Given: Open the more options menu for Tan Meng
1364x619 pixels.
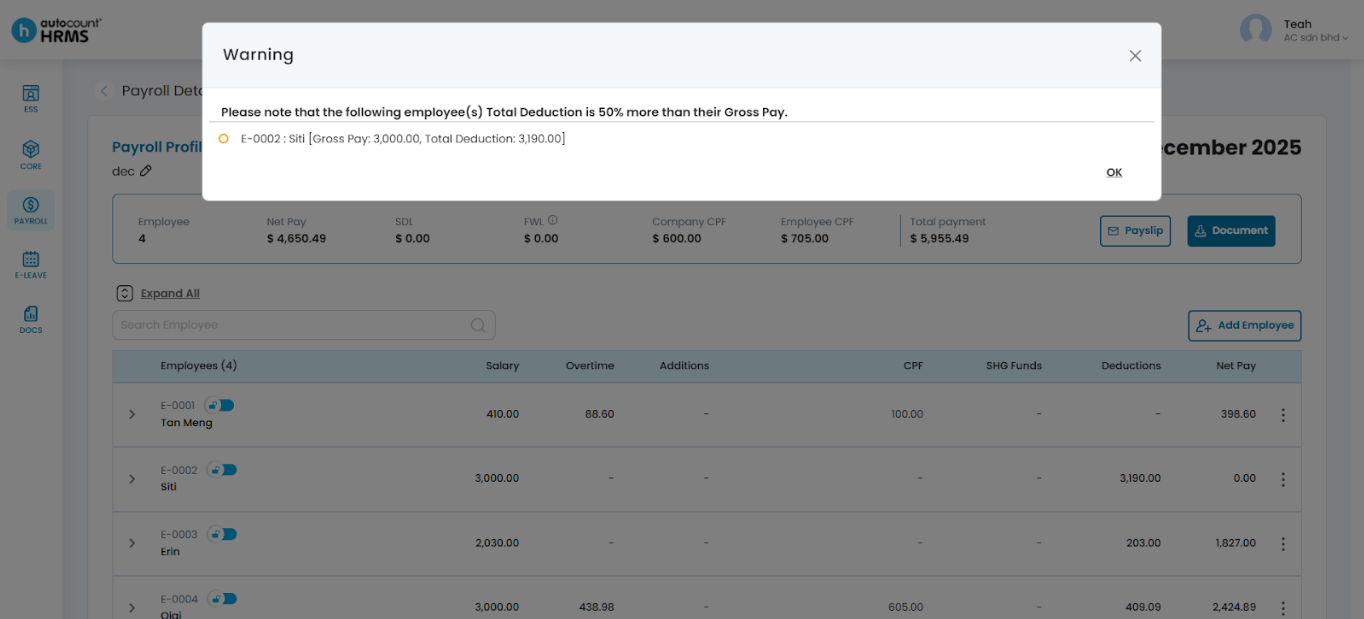Looking at the screenshot, I should coord(1283,415).
